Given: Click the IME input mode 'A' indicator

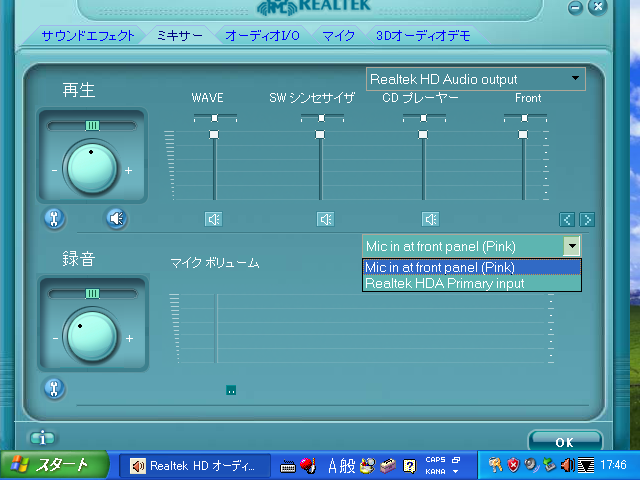Looking at the screenshot, I should point(332,466).
